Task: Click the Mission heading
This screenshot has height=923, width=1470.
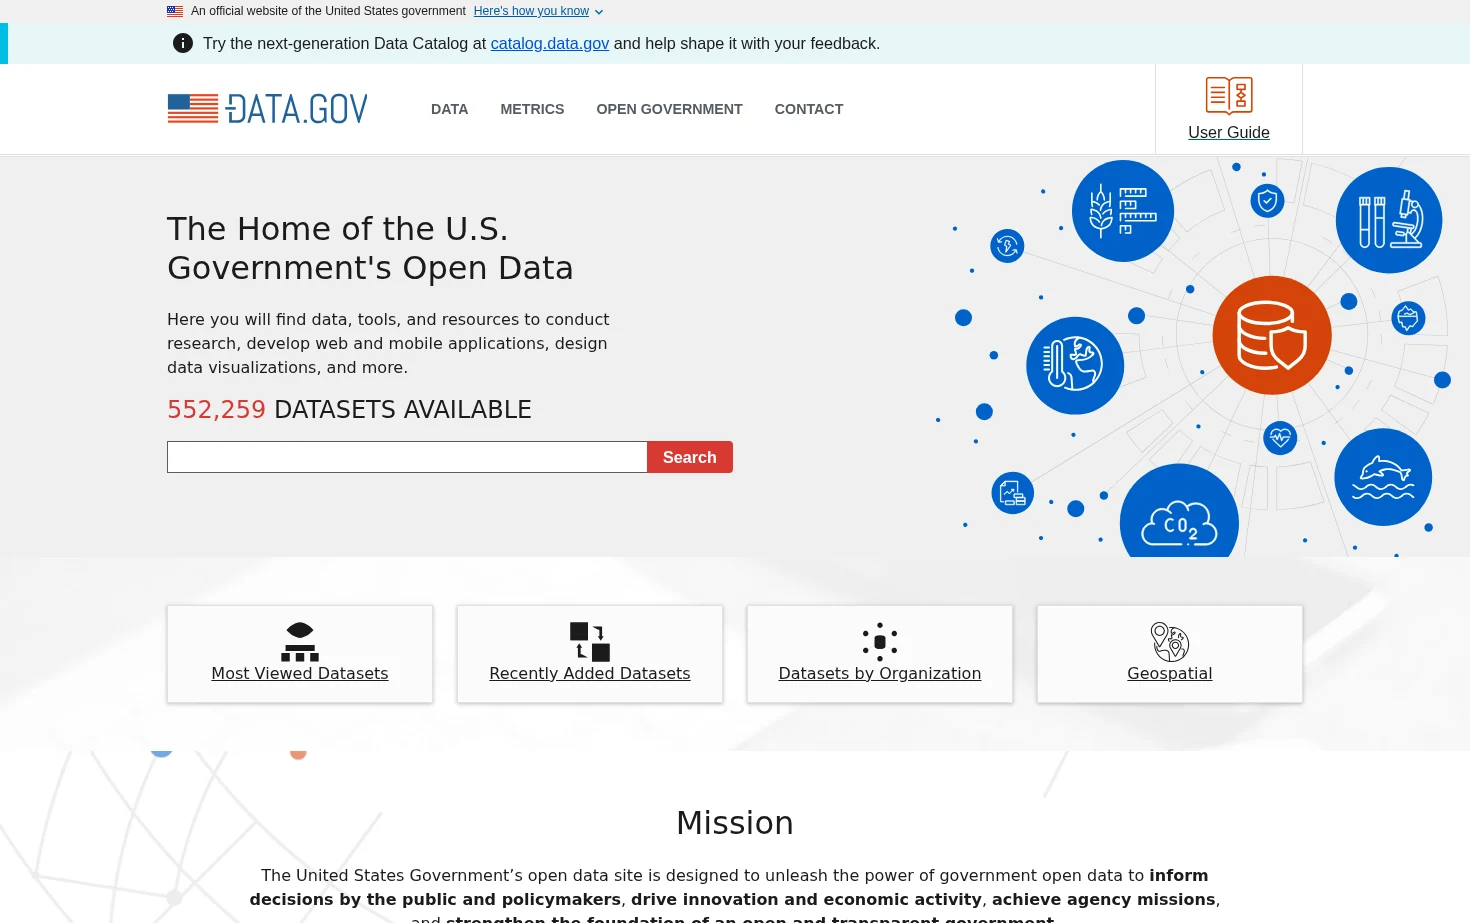Action: [735, 822]
